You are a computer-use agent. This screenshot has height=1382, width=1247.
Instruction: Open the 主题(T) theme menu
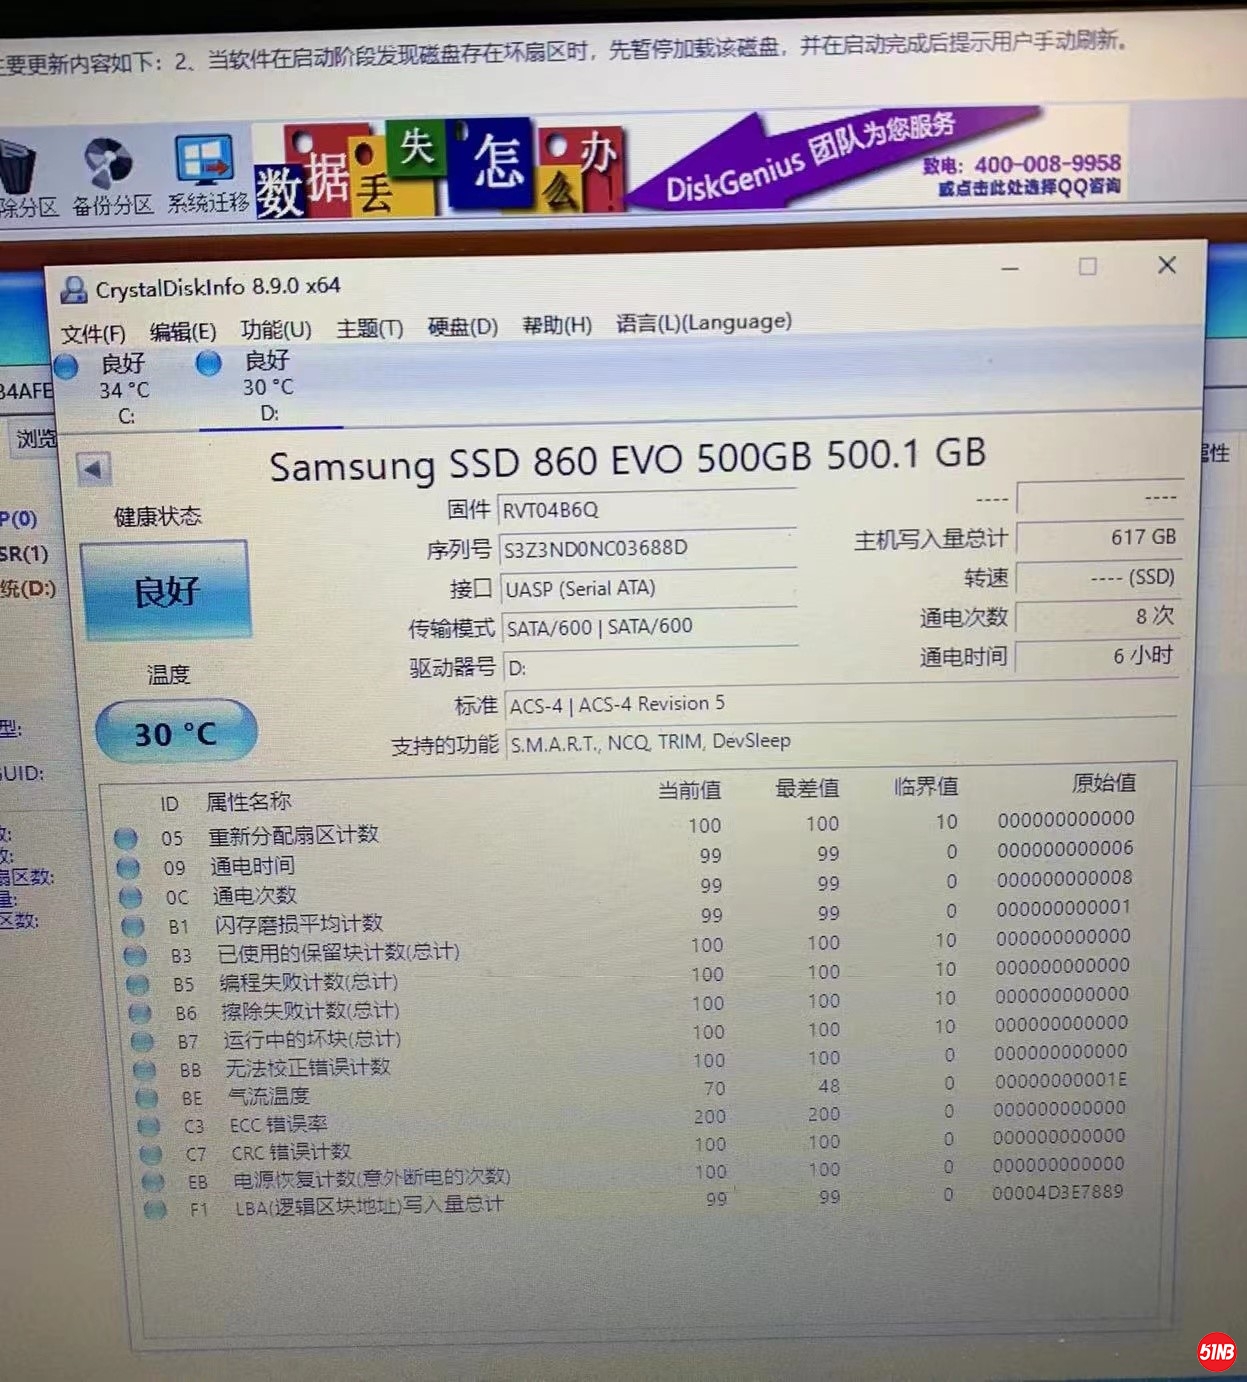369,325
